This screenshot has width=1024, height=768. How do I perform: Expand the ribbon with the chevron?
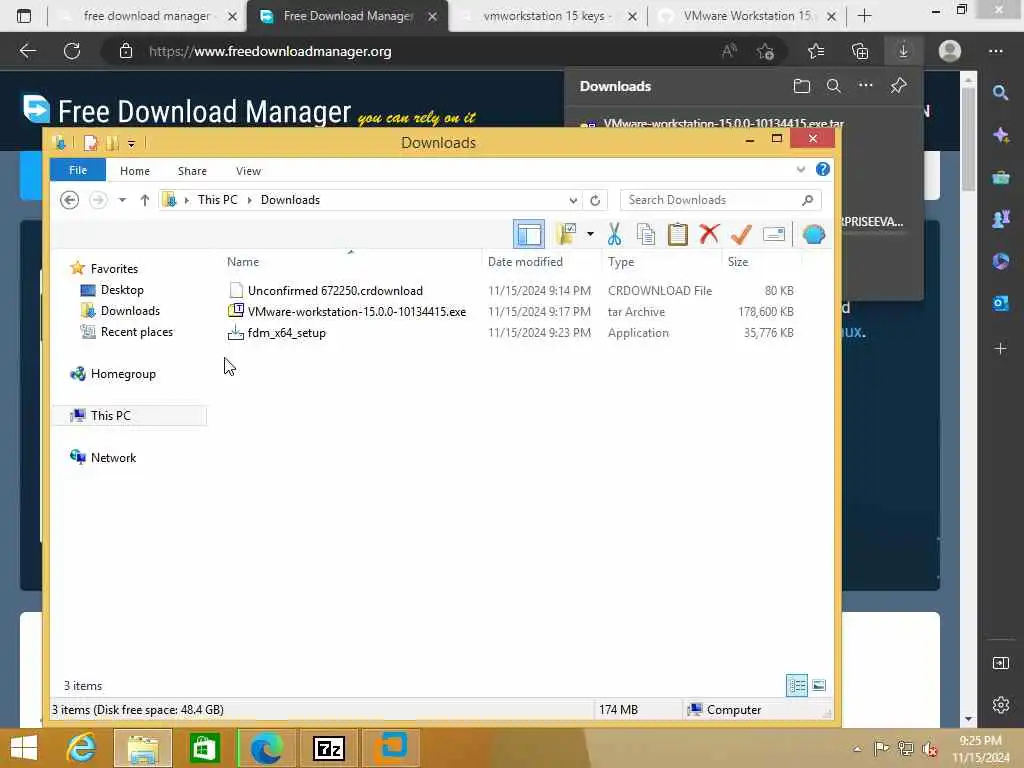pos(801,170)
